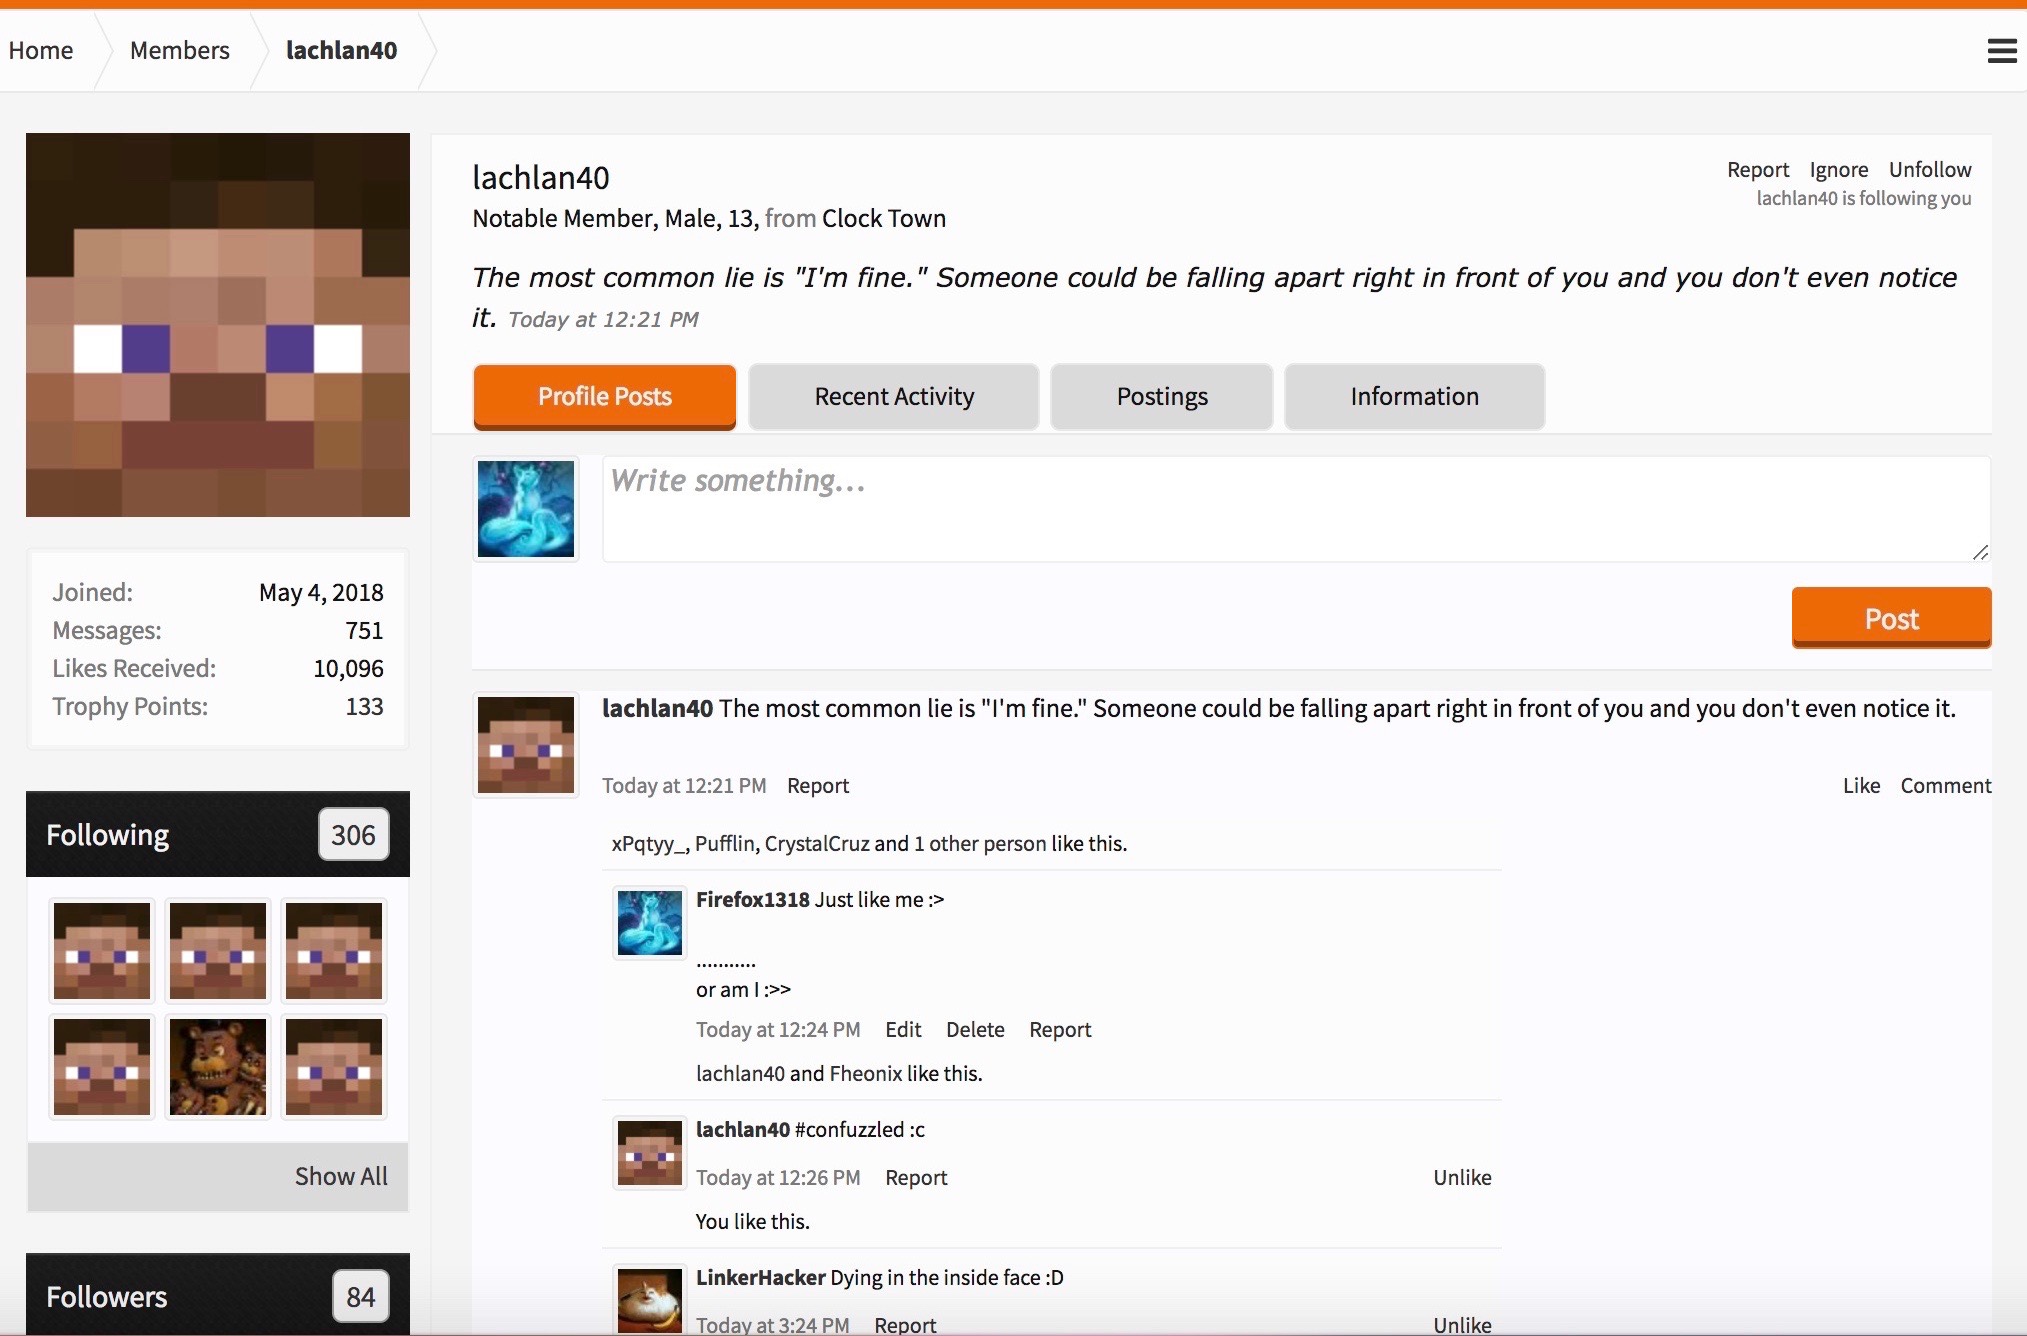Click into the Write something text box
The width and height of the screenshot is (2027, 1336).
1296,509
